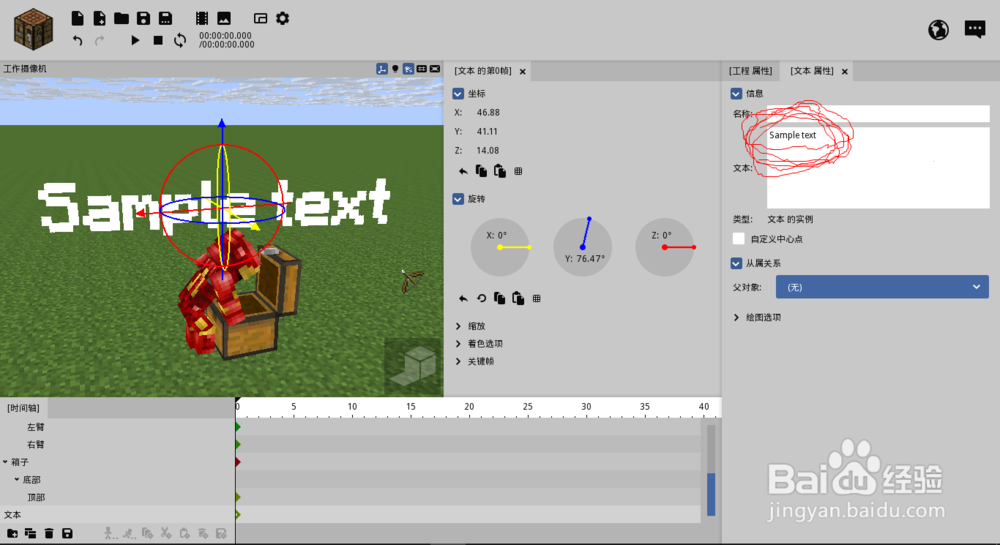Click grid icon in rotation row
1000x545 pixels.
point(537,298)
